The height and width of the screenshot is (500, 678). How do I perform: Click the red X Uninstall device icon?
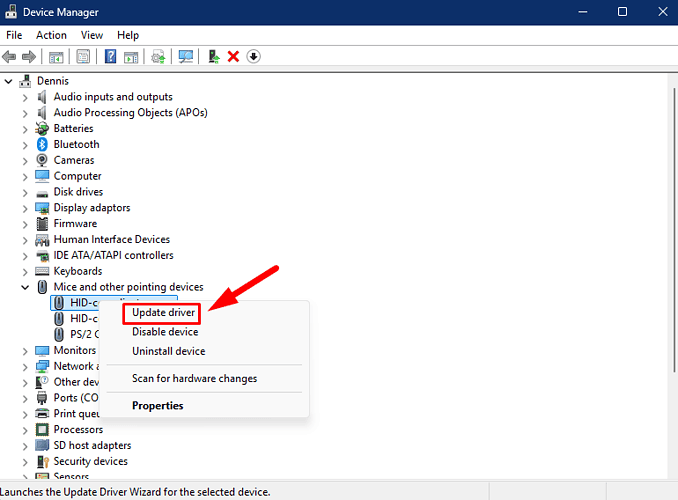(x=233, y=56)
